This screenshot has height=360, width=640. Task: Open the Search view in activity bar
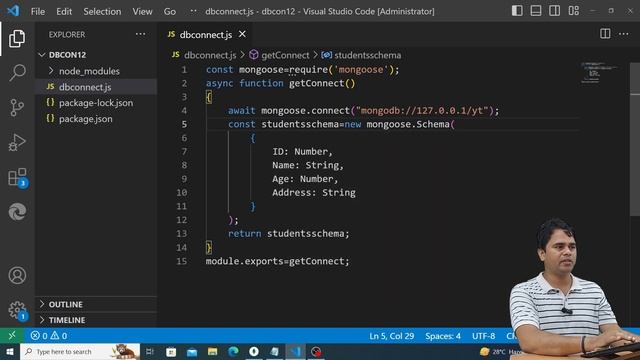[x=17, y=73]
